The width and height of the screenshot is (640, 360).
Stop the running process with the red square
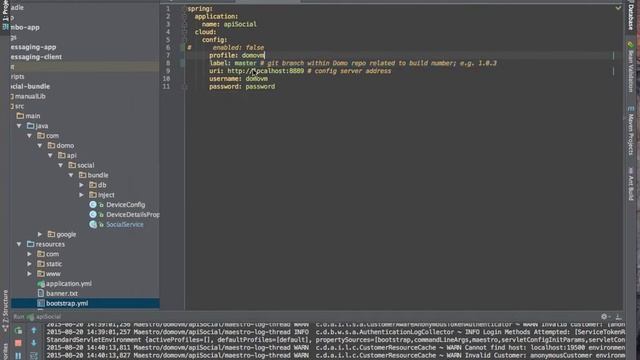coord(18,343)
